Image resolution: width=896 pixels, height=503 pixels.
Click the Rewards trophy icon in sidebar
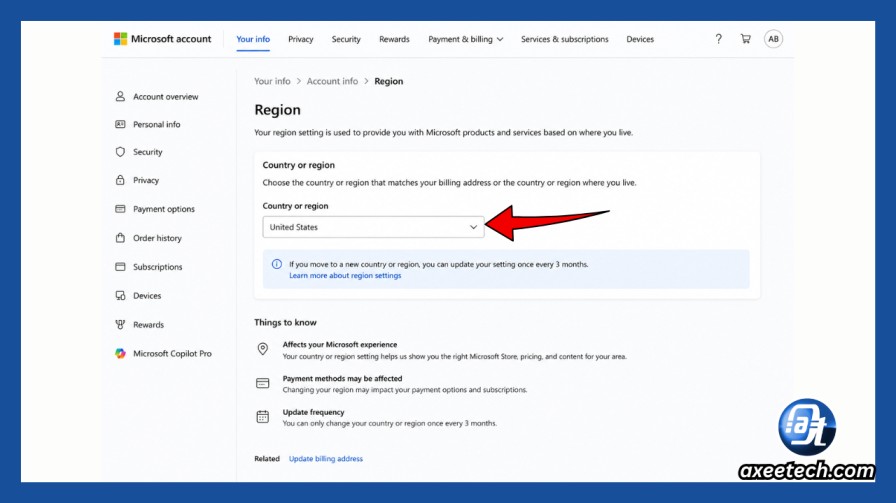[120, 324]
